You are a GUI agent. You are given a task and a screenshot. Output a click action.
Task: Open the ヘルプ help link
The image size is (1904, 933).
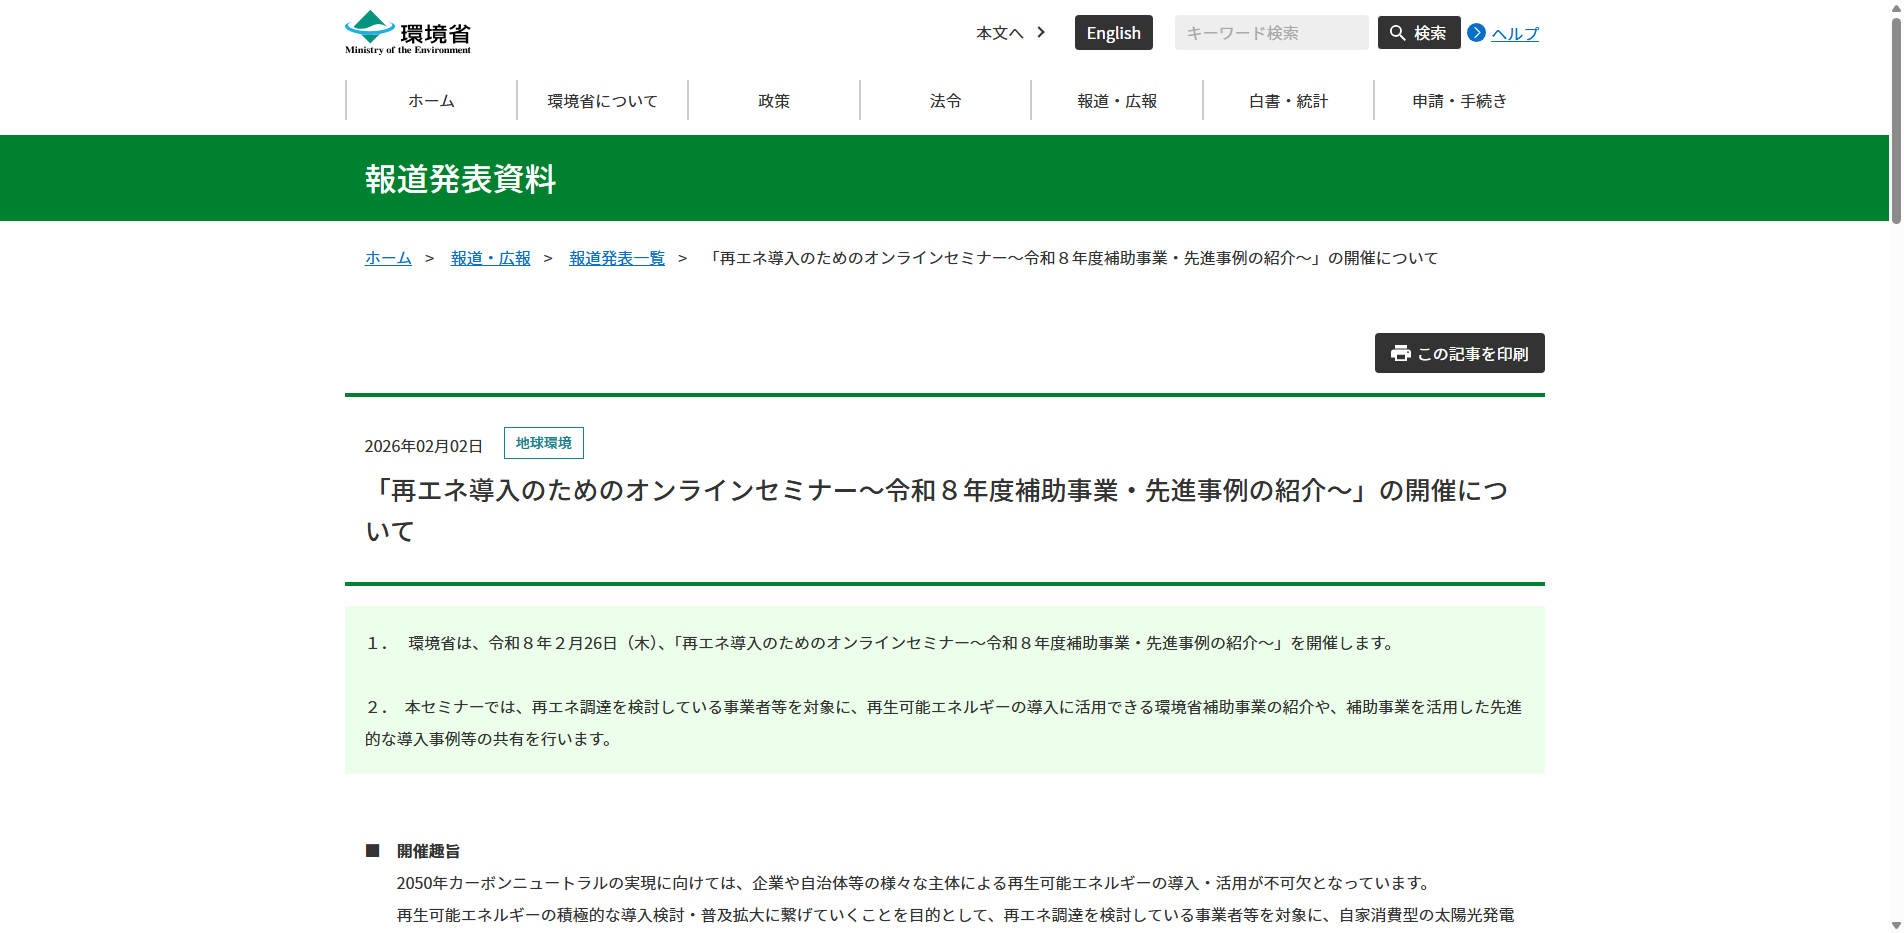[1514, 34]
